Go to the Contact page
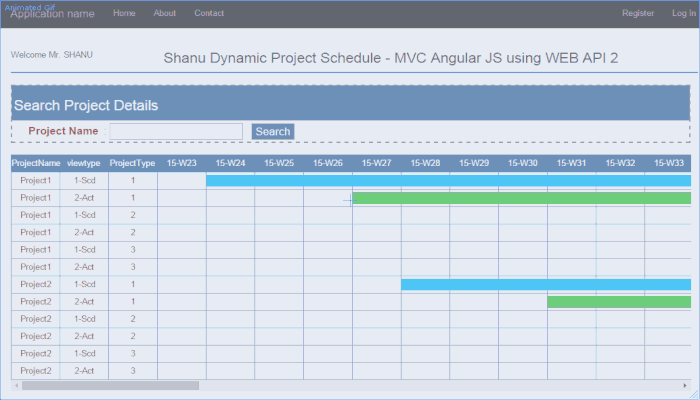 pos(209,14)
